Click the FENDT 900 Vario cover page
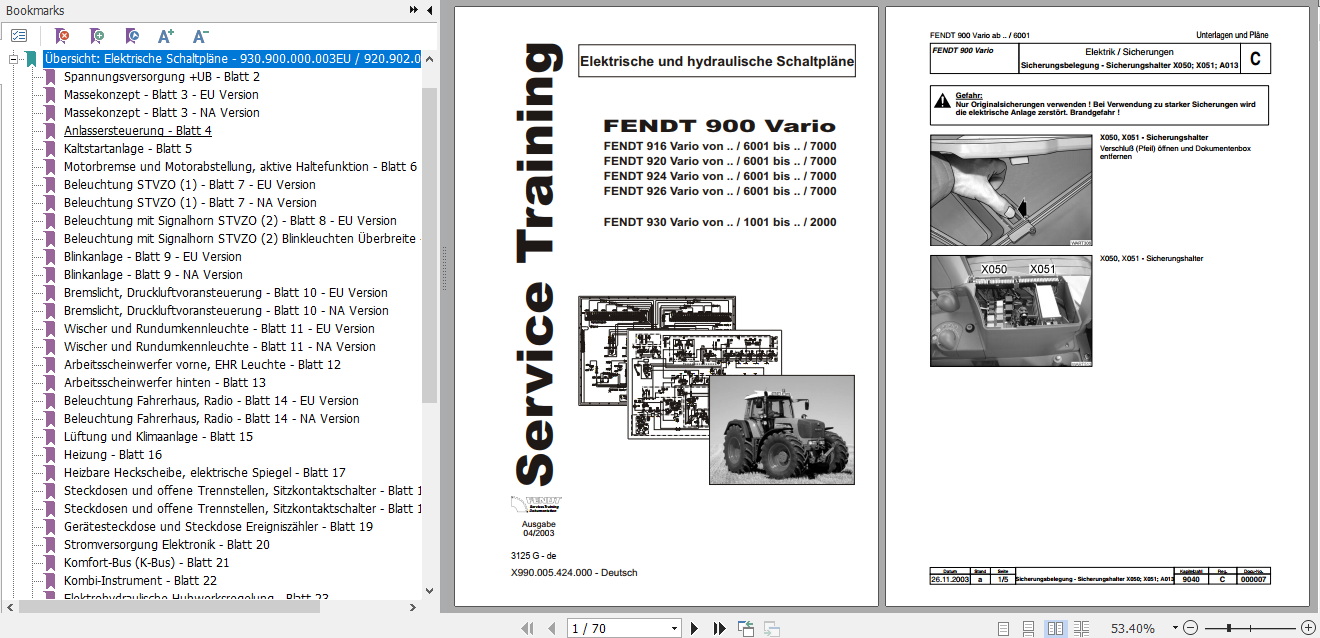 point(666,306)
